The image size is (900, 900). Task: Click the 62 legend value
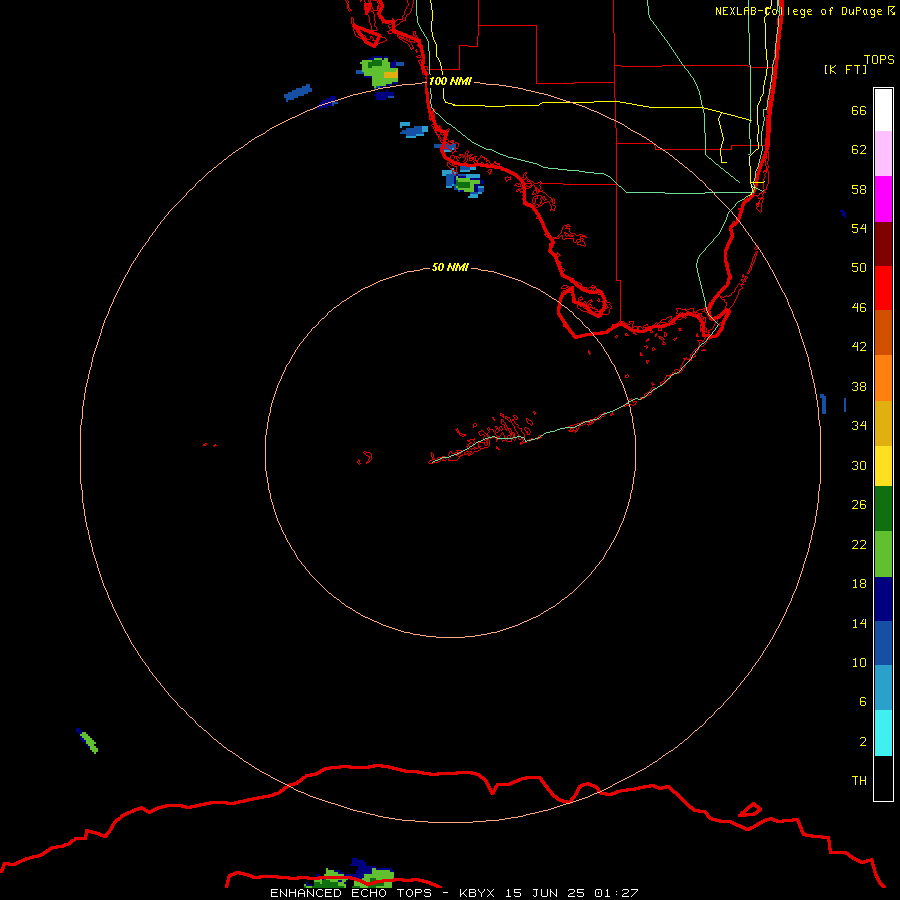[x=859, y=150]
